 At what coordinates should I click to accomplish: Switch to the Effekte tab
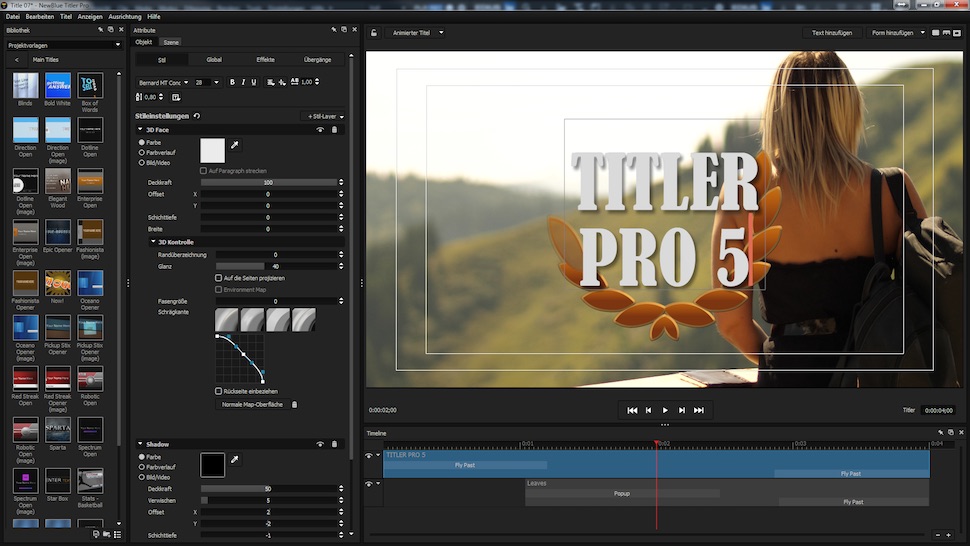(x=265, y=60)
